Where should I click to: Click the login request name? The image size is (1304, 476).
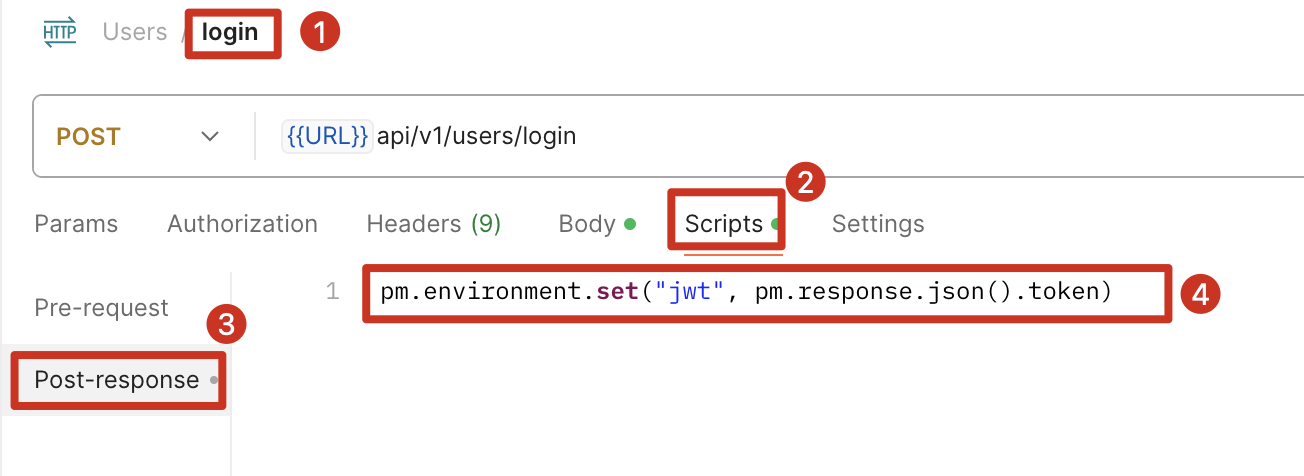pos(230,32)
